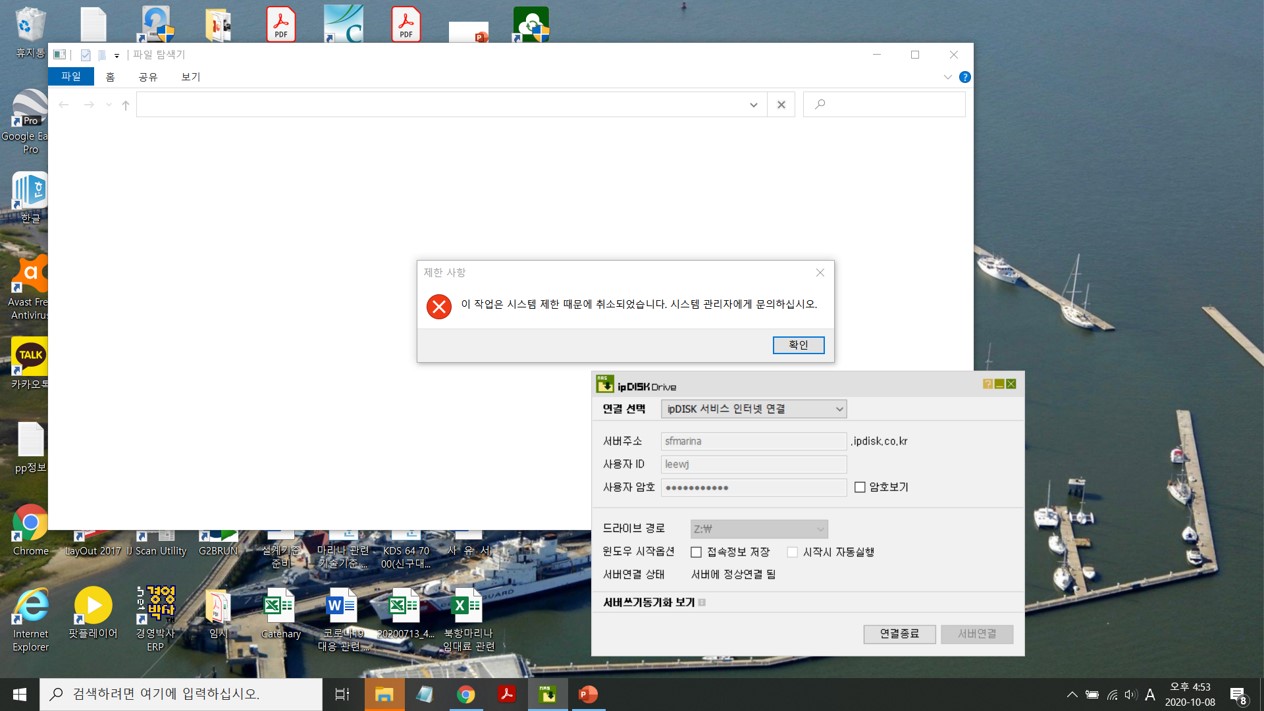Click 연결종료 button in ipDISK Drive
1264x711 pixels.
click(x=899, y=634)
